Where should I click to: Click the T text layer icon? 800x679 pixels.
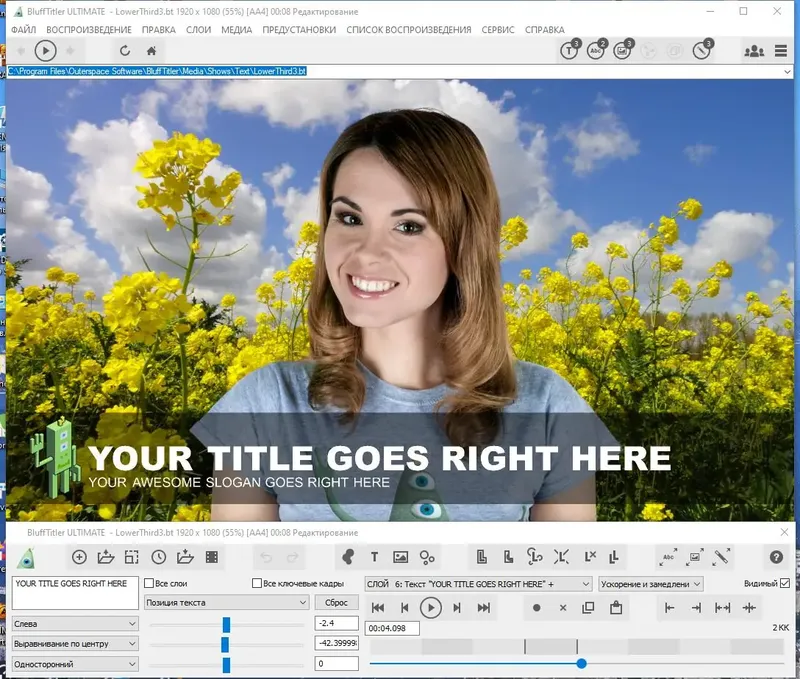coord(374,557)
